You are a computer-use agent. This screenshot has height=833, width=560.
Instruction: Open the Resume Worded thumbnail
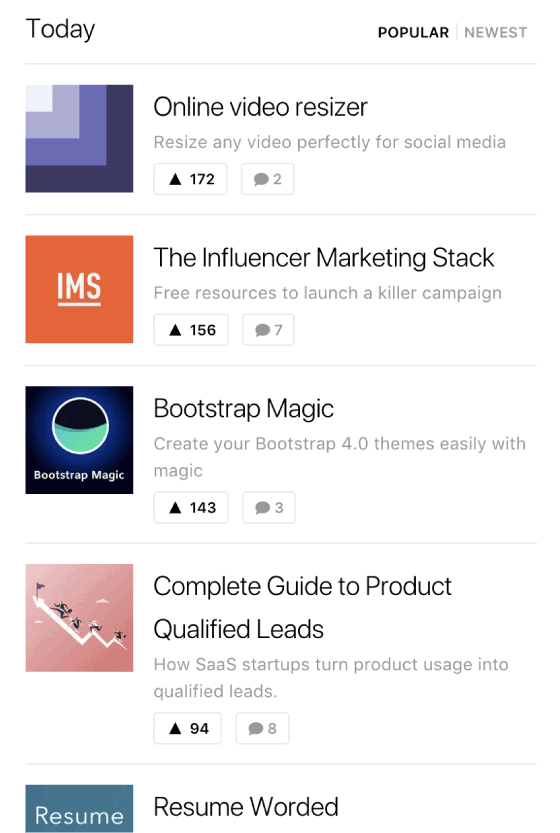pos(79,809)
